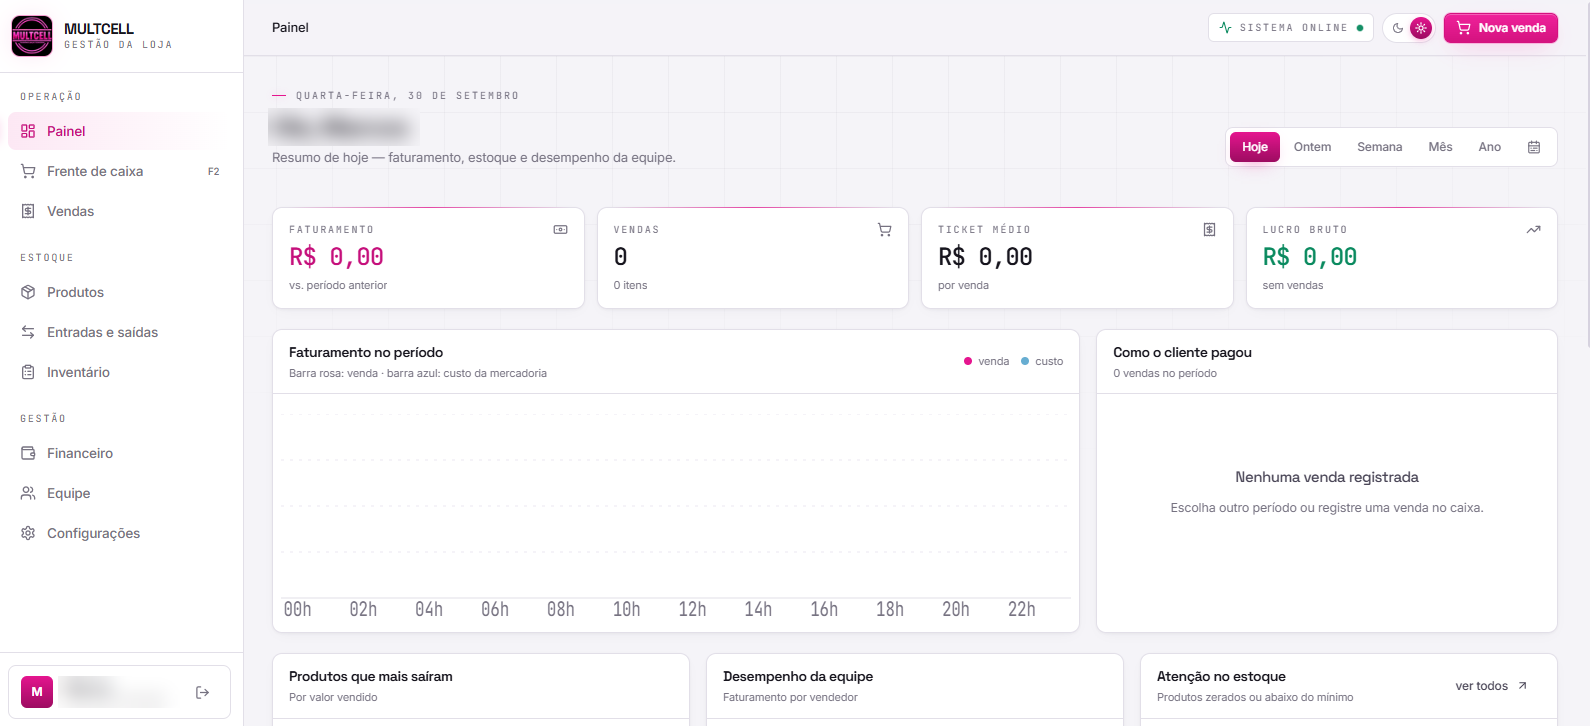
Task: Switch period to Ontem
Action: pyautogui.click(x=1312, y=147)
